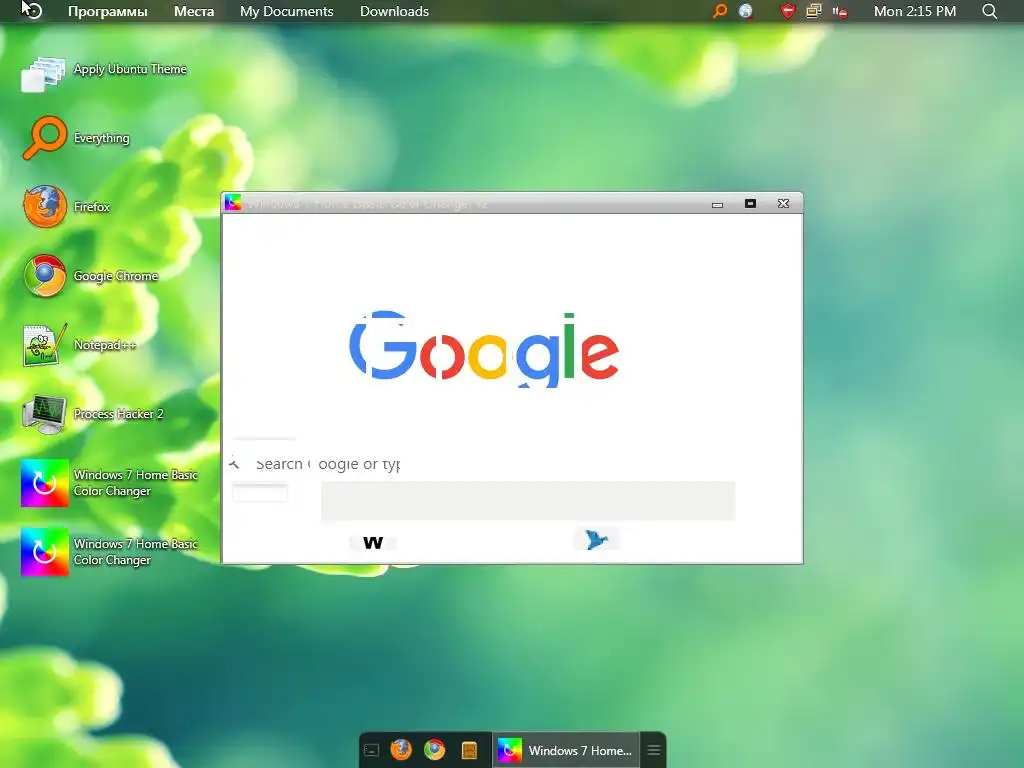Viewport: 1024px width, 768px height.
Task: Open the W shortcut tile
Action: tap(373, 542)
